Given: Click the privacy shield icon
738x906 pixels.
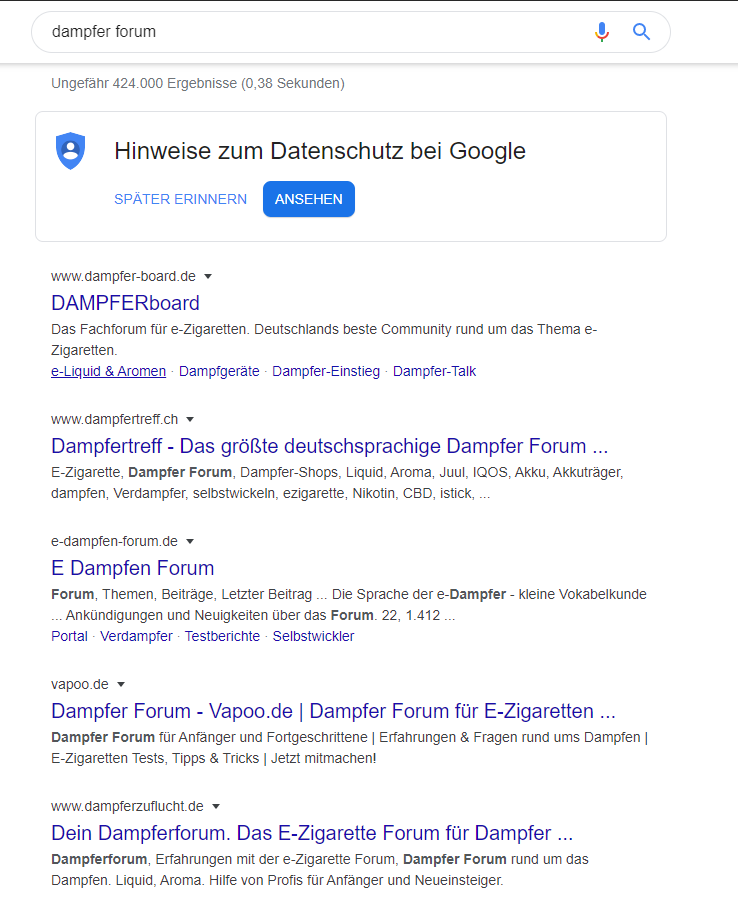Looking at the screenshot, I should pyautogui.click(x=70, y=151).
